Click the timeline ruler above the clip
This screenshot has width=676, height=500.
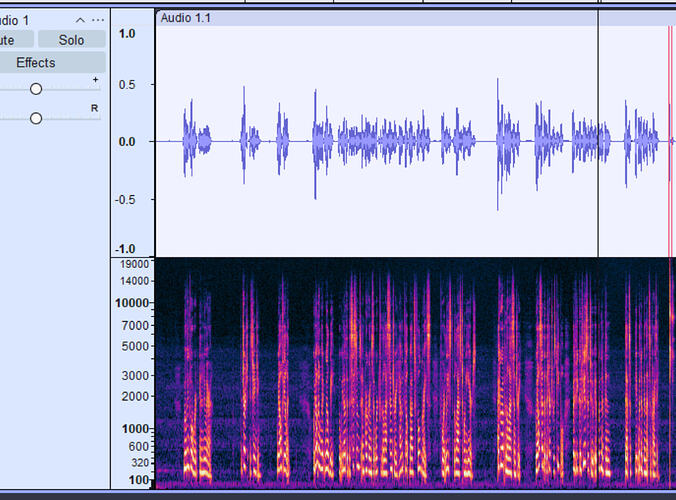pyautogui.click(x=400, y=3)
